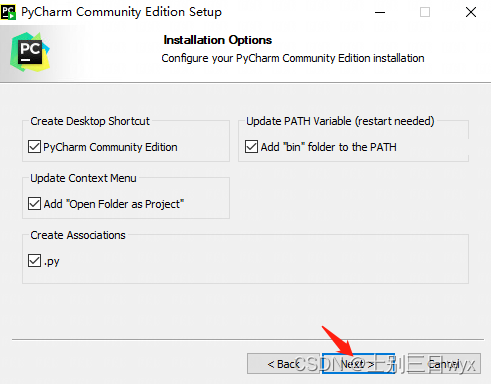Image resolution: width=491 pixels, height=384 pixels.
Task: Click the red arrow annotation pointing to Next
Action: tap(337, 341)
